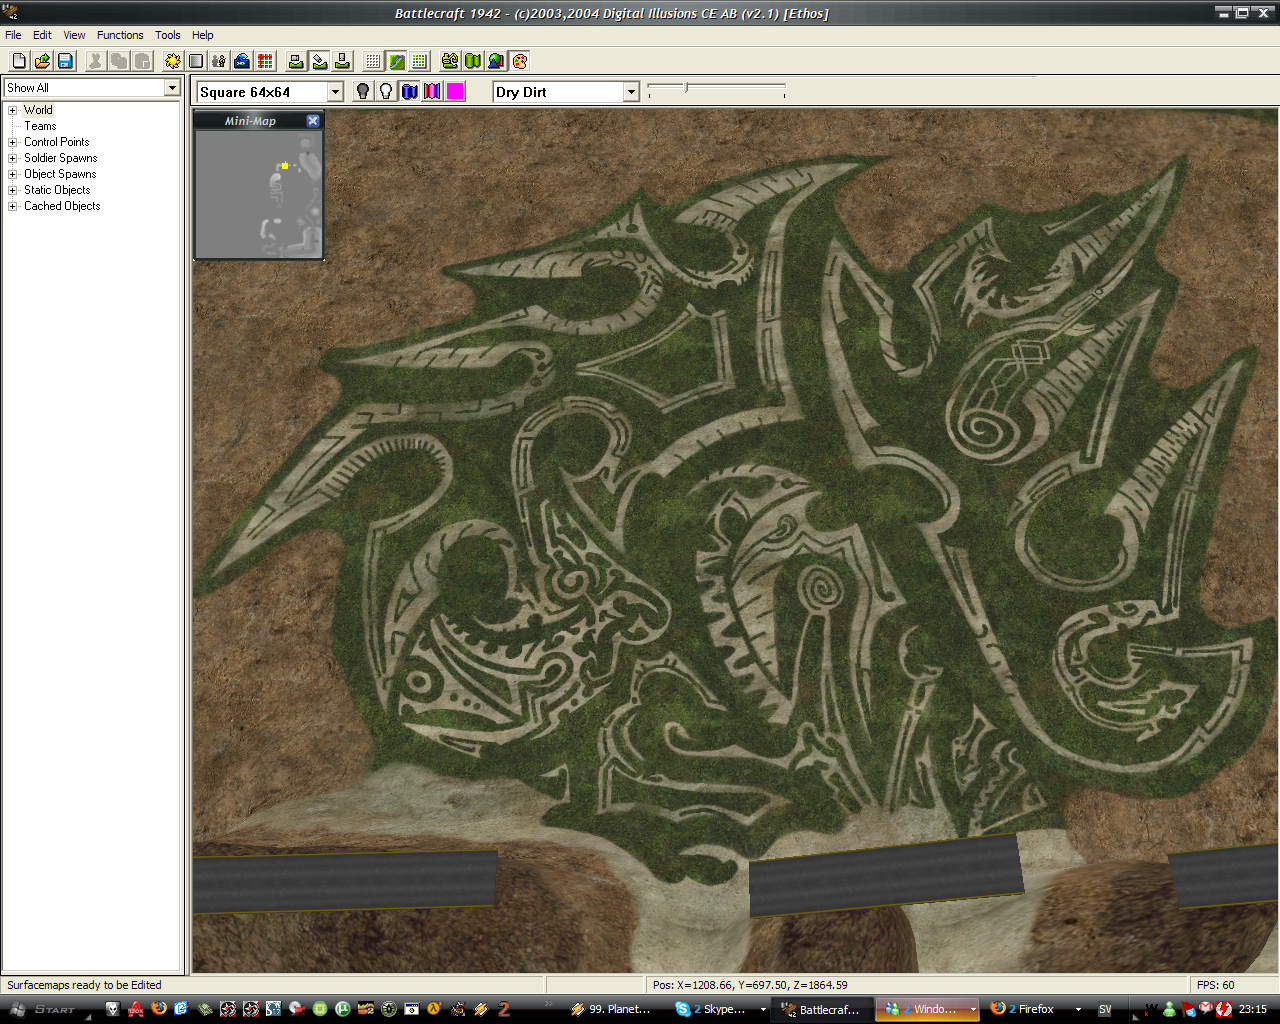Open the paint palette icon
Viewport: 1280px width, 1024px height.
[x=520, y=61]
